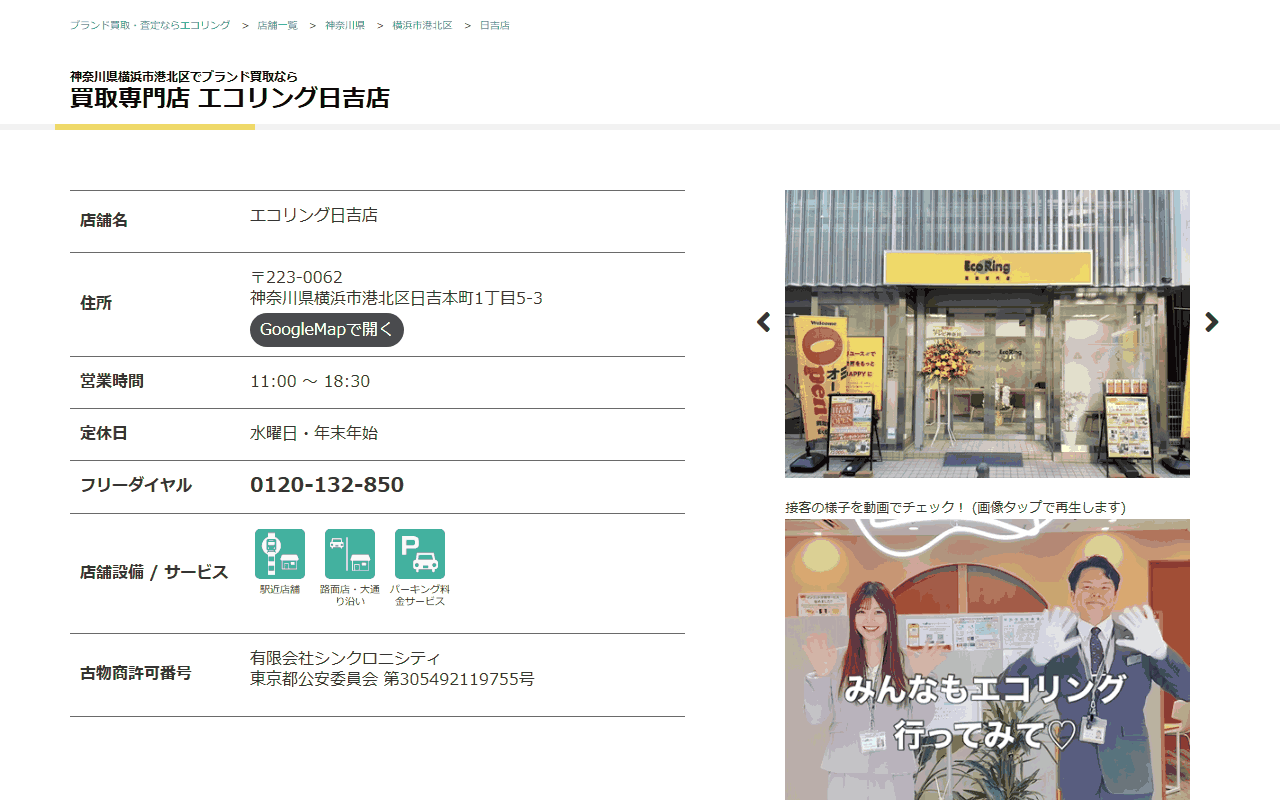The height and width of the screenshot is (800, 1280).
Task: Click the business hours 11:00 ～ 18:30
Action: pos(310,381)
